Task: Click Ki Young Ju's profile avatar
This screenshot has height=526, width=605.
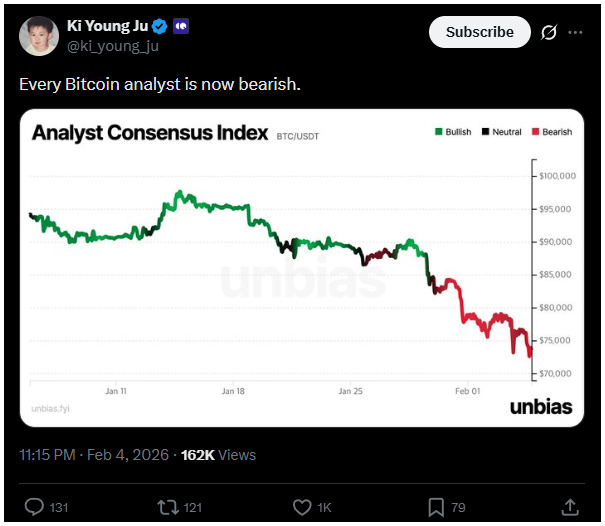Action: pyautogui.click(x=38, y=35)
